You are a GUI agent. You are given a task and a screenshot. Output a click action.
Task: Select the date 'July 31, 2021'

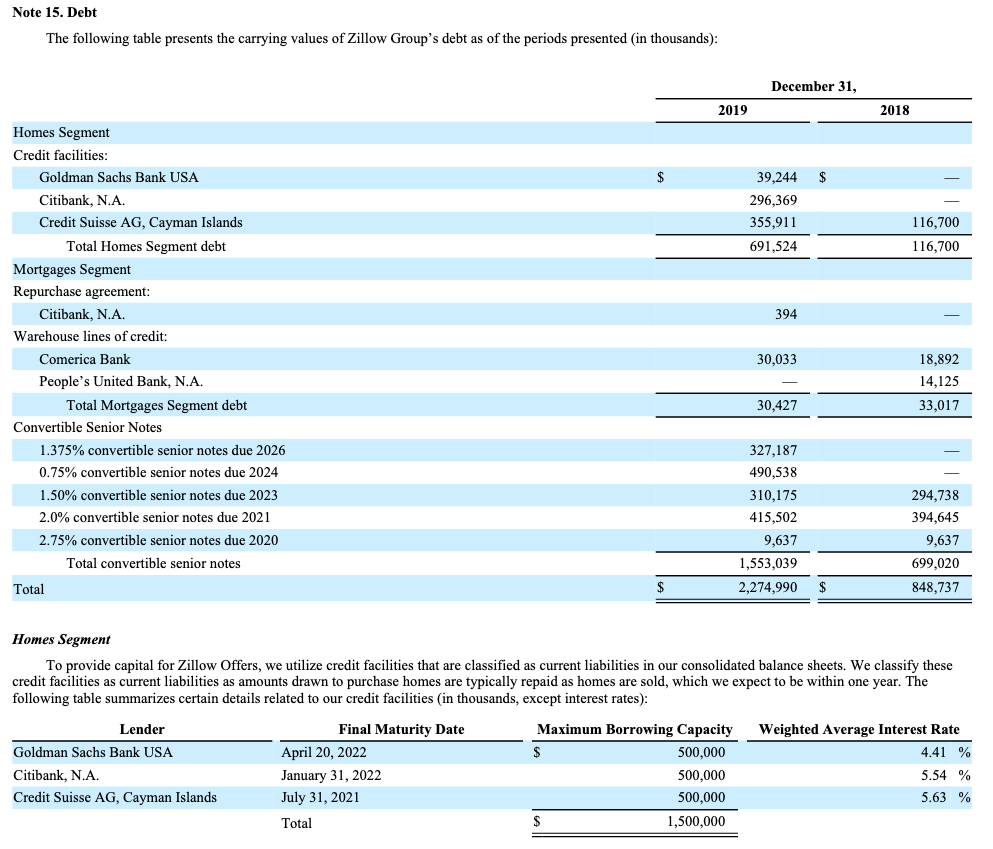coord(320,797)
